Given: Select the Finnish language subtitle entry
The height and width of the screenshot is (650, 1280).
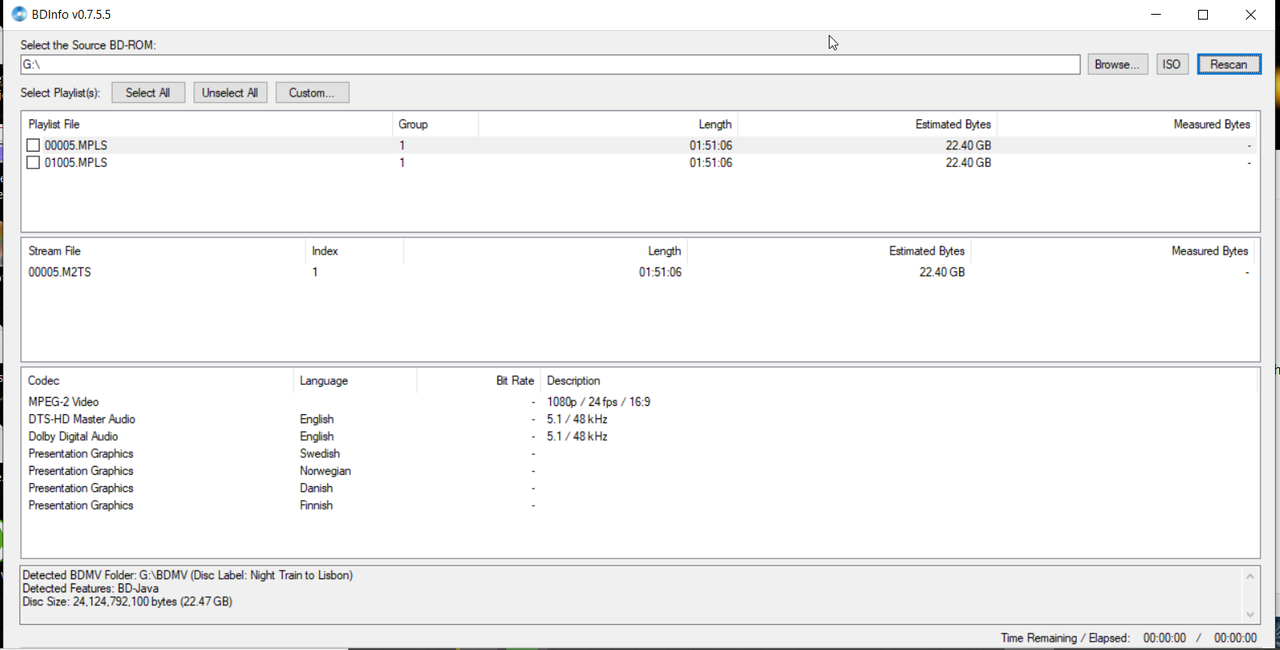Looking at the screenshot, I should [316, 505].
